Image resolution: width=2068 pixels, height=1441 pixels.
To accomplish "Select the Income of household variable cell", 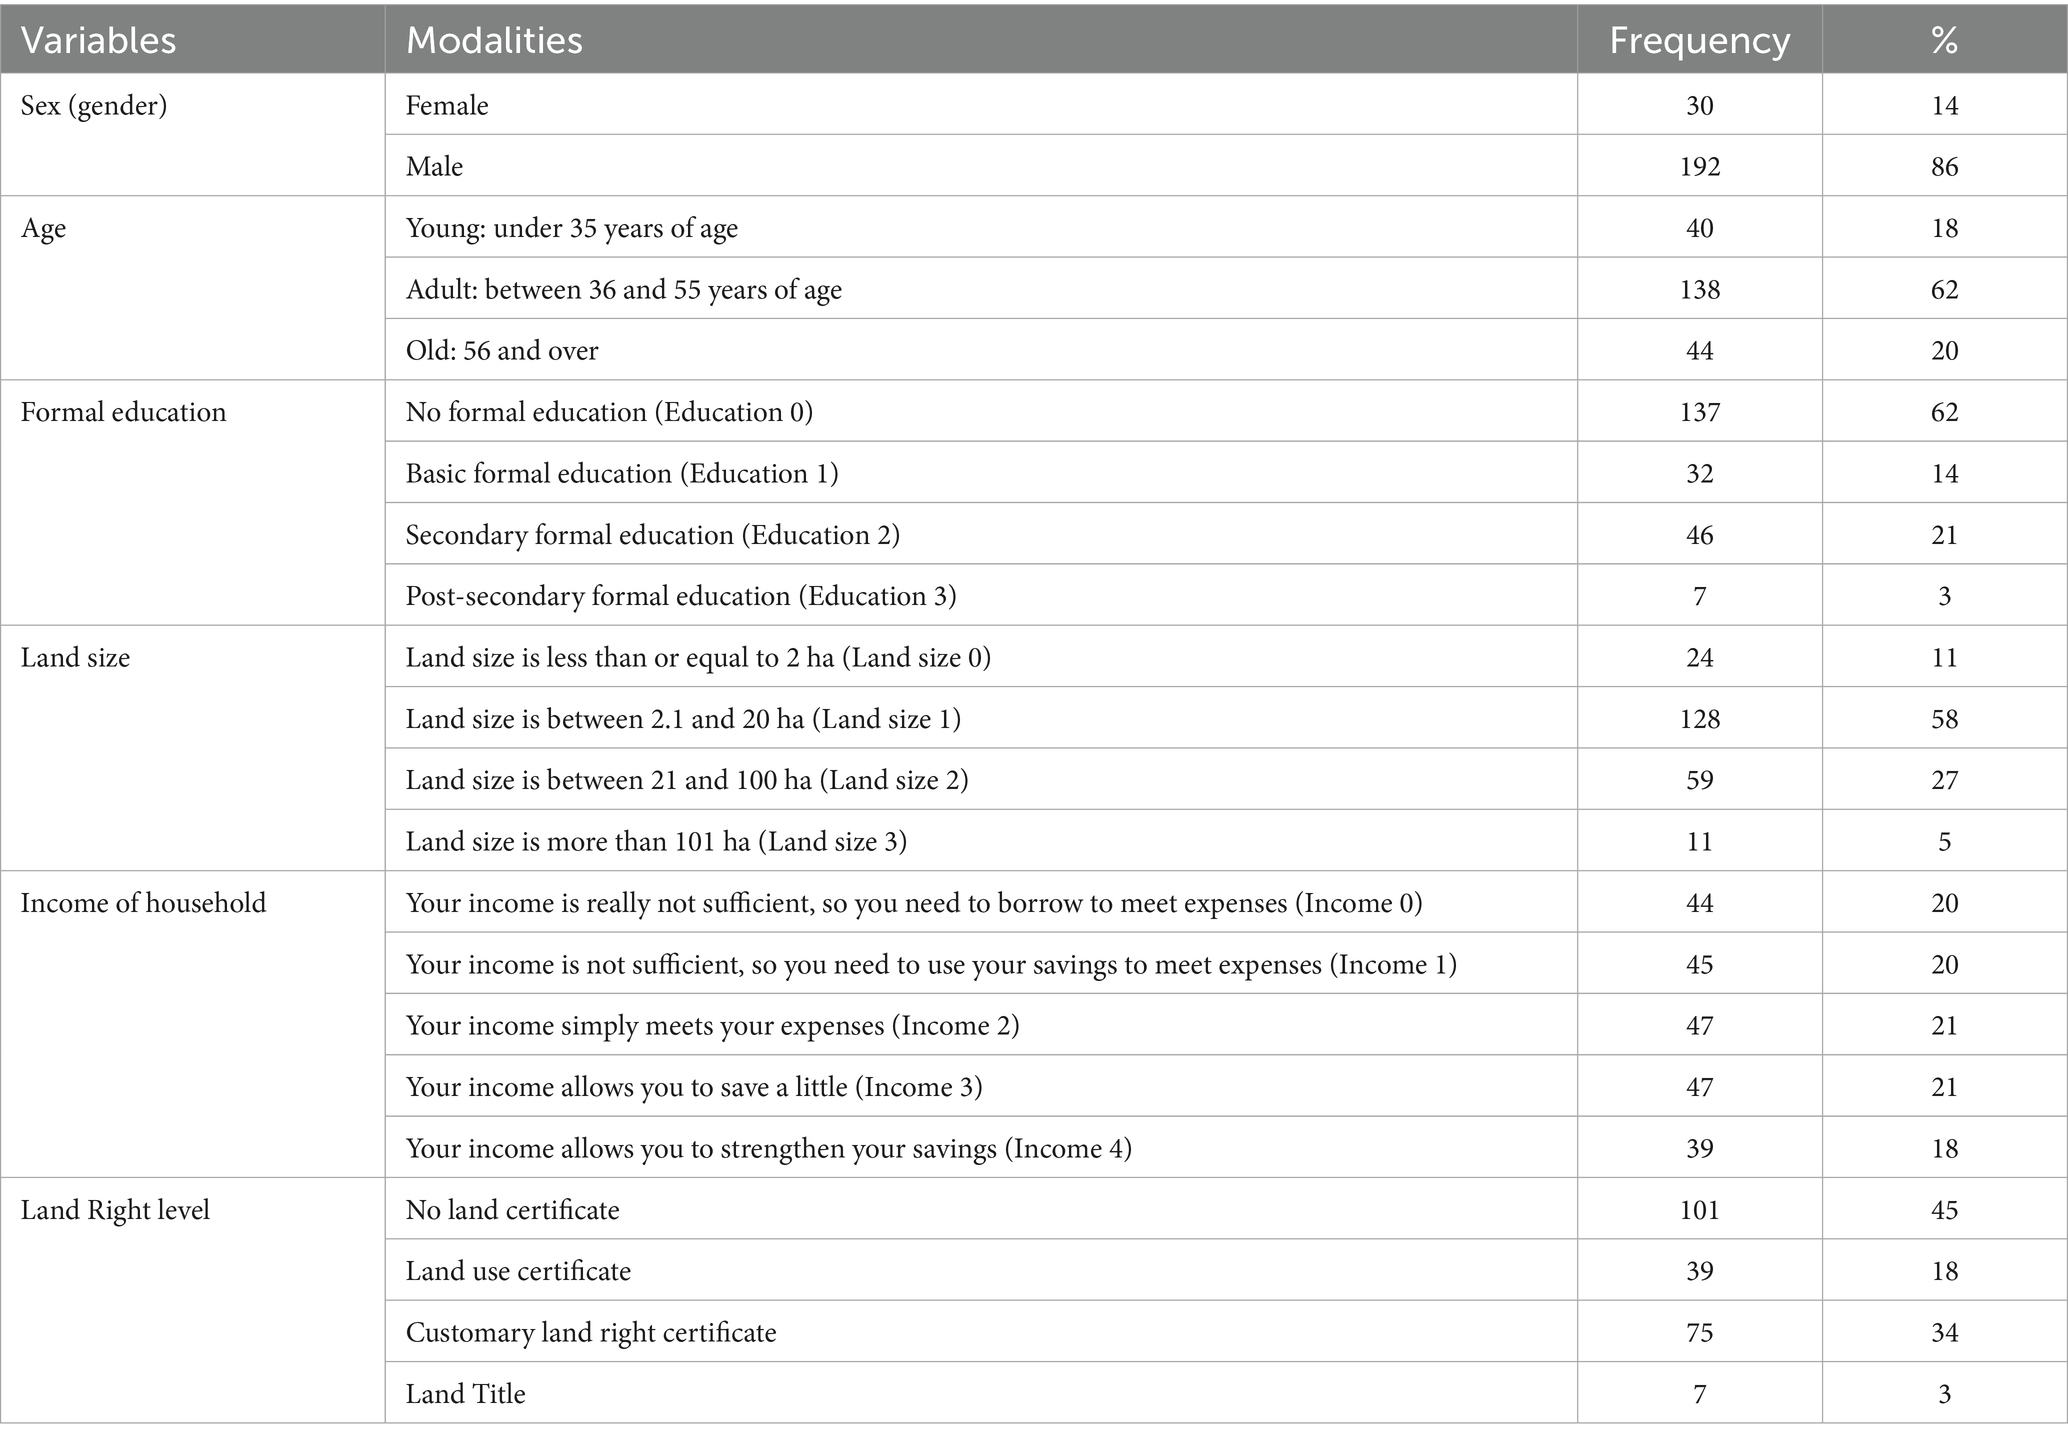I will tap(143, 903).
